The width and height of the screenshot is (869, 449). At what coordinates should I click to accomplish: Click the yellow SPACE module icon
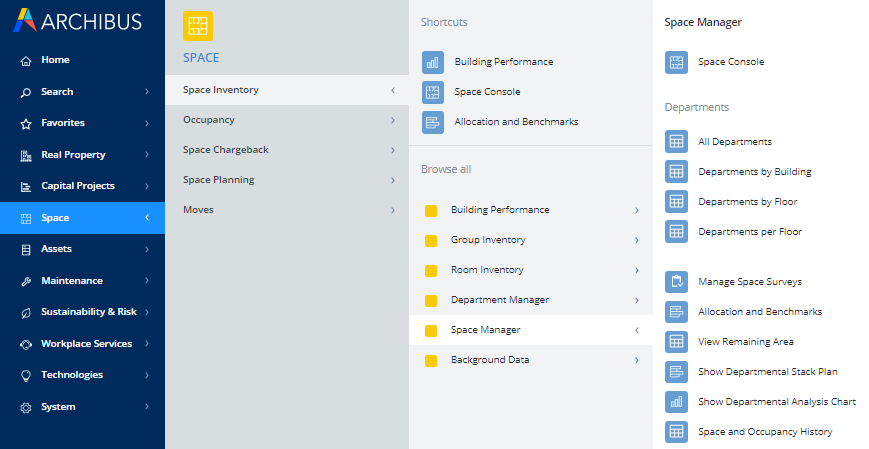198,26
